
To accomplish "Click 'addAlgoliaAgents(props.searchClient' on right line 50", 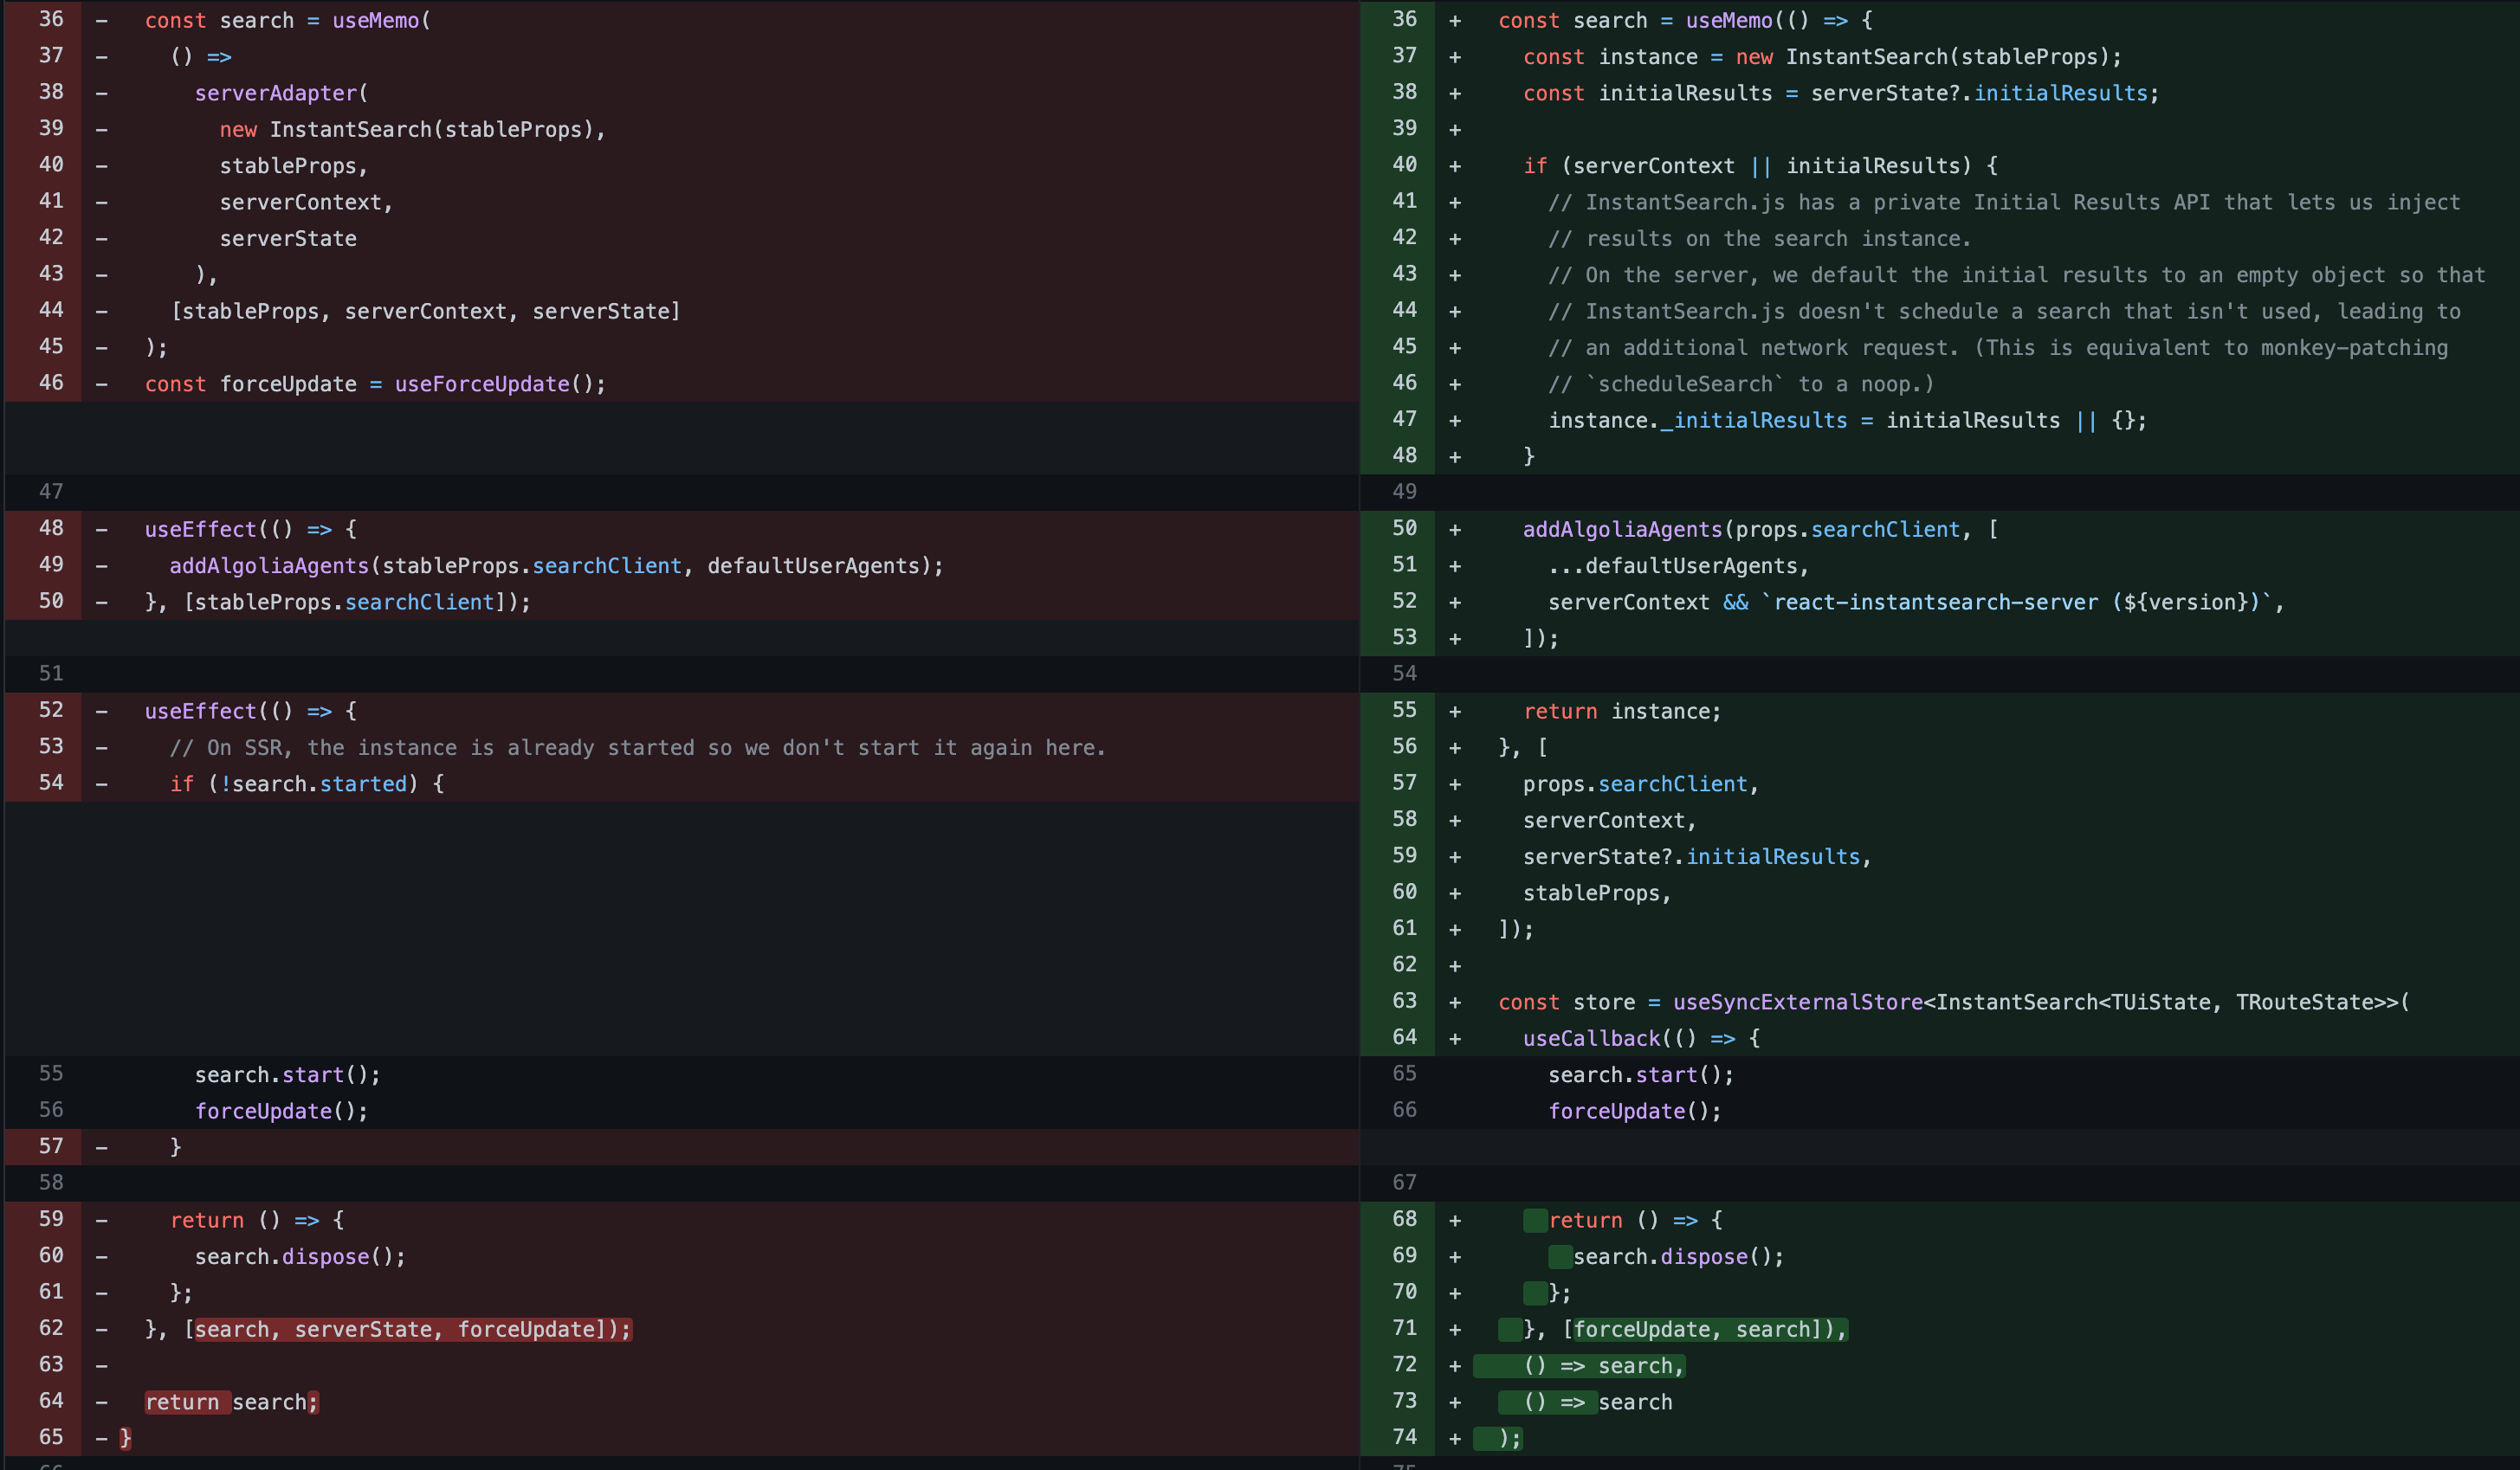I will click(x=1741, y=530).
